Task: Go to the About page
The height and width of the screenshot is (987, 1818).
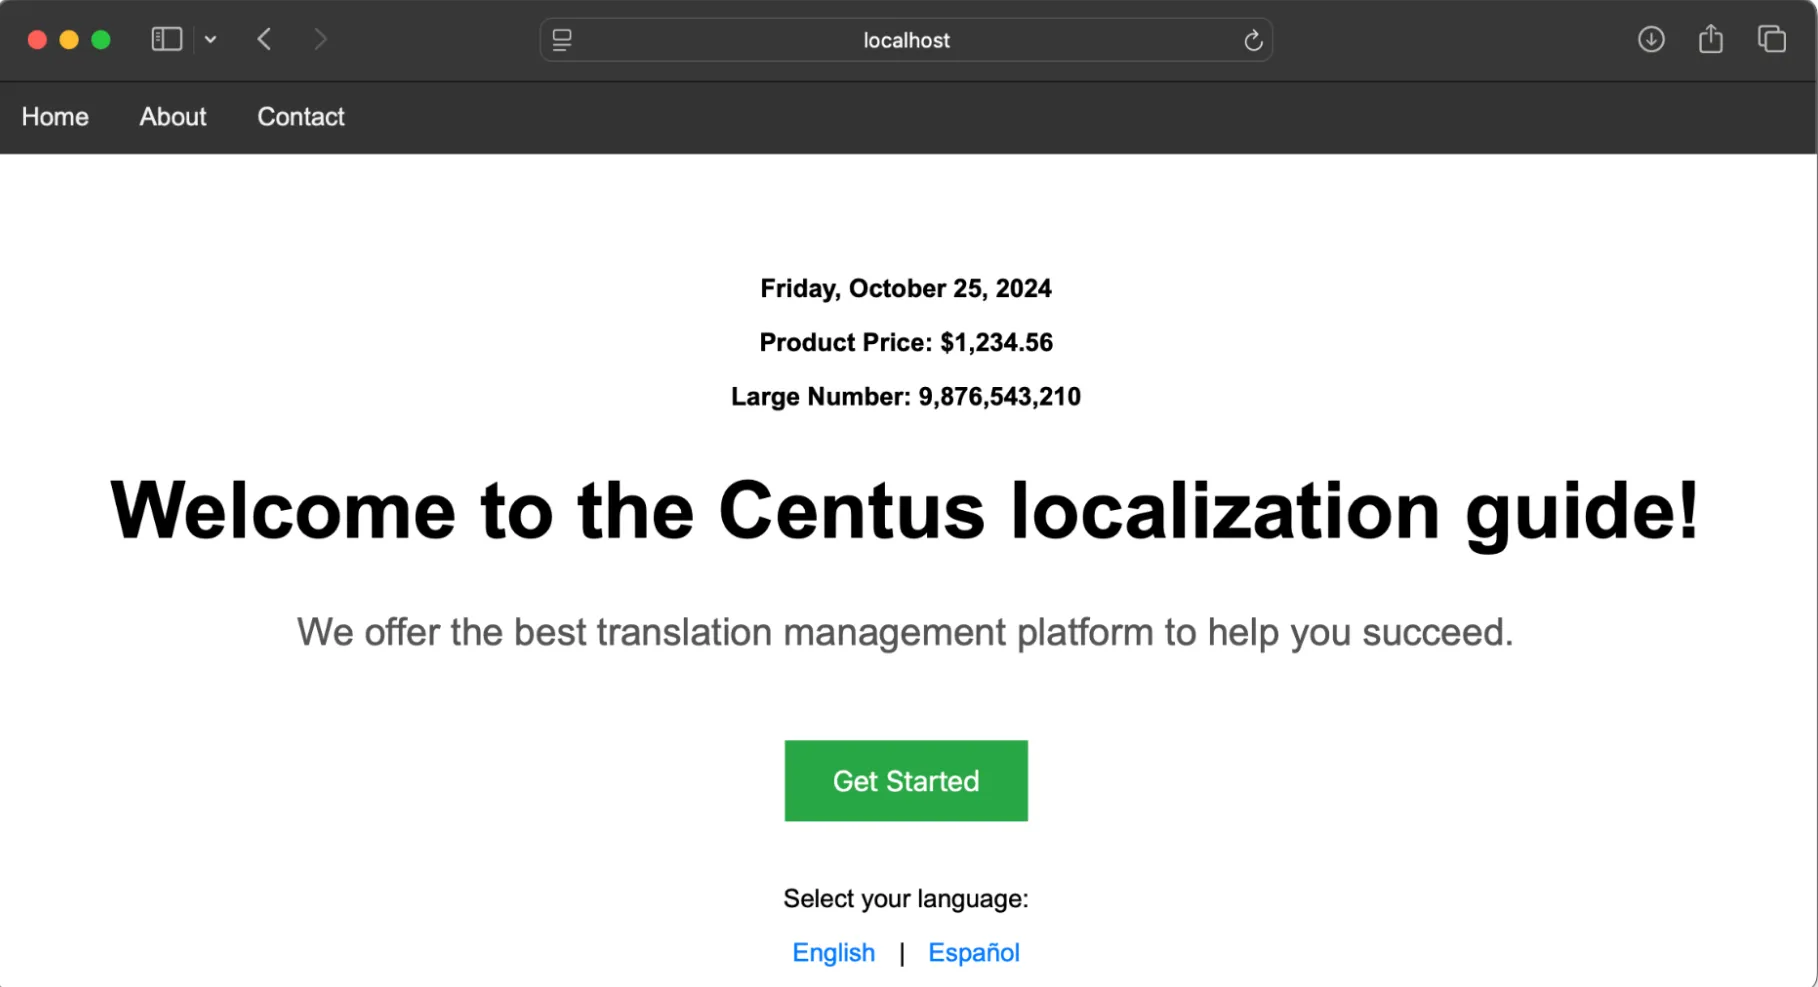Action: click(173, 117)
